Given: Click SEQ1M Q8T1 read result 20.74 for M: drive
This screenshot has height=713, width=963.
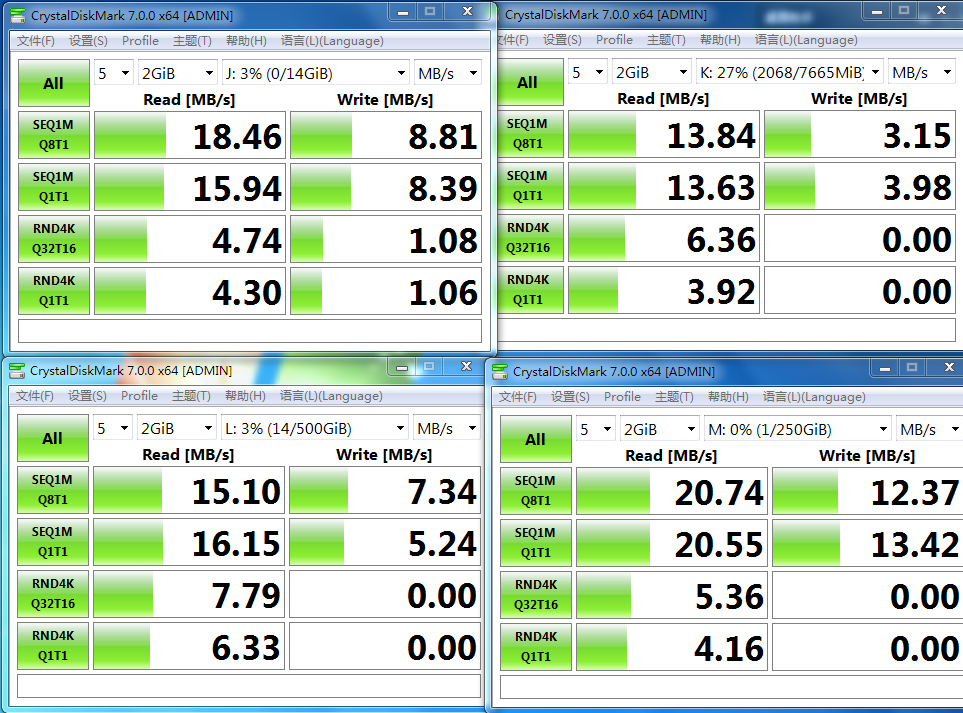Looking at the screenshot, I should click(x=671, y=492).
